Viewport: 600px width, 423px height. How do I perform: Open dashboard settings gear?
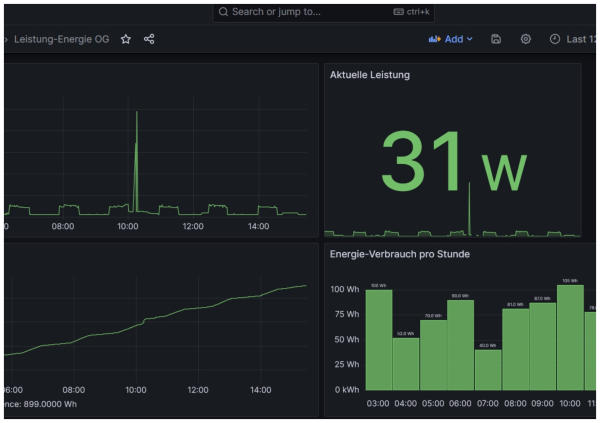pos(525,39)
